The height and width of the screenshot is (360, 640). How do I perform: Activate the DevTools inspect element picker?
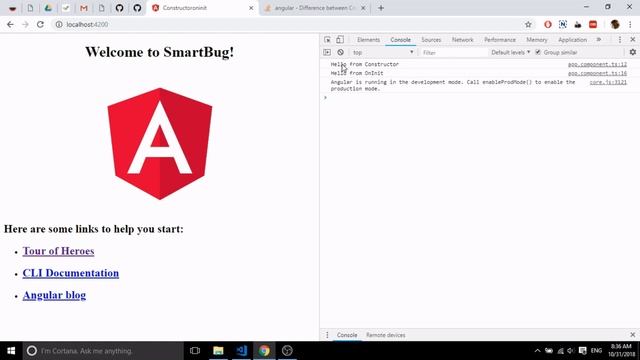327,40
